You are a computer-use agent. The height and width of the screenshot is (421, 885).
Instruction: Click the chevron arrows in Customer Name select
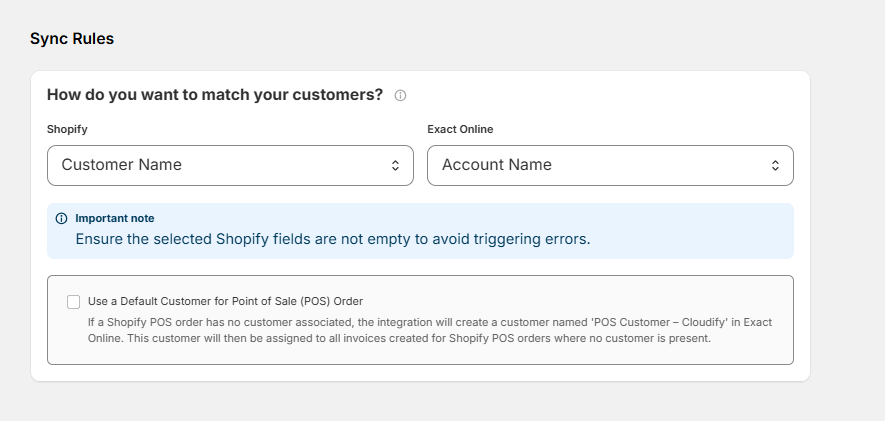tap(396, 165)
